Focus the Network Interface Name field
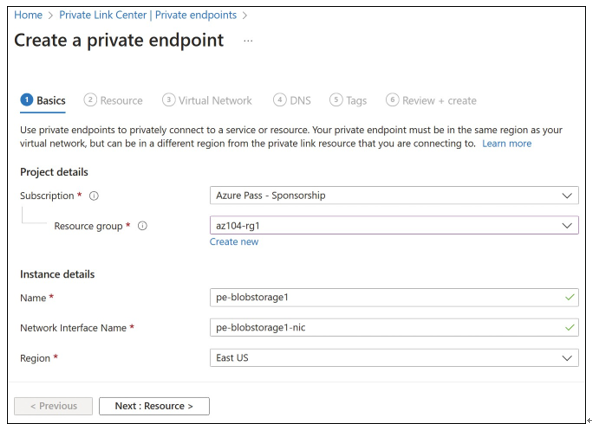This screenshot has height=427, width=592. [394, 328]
